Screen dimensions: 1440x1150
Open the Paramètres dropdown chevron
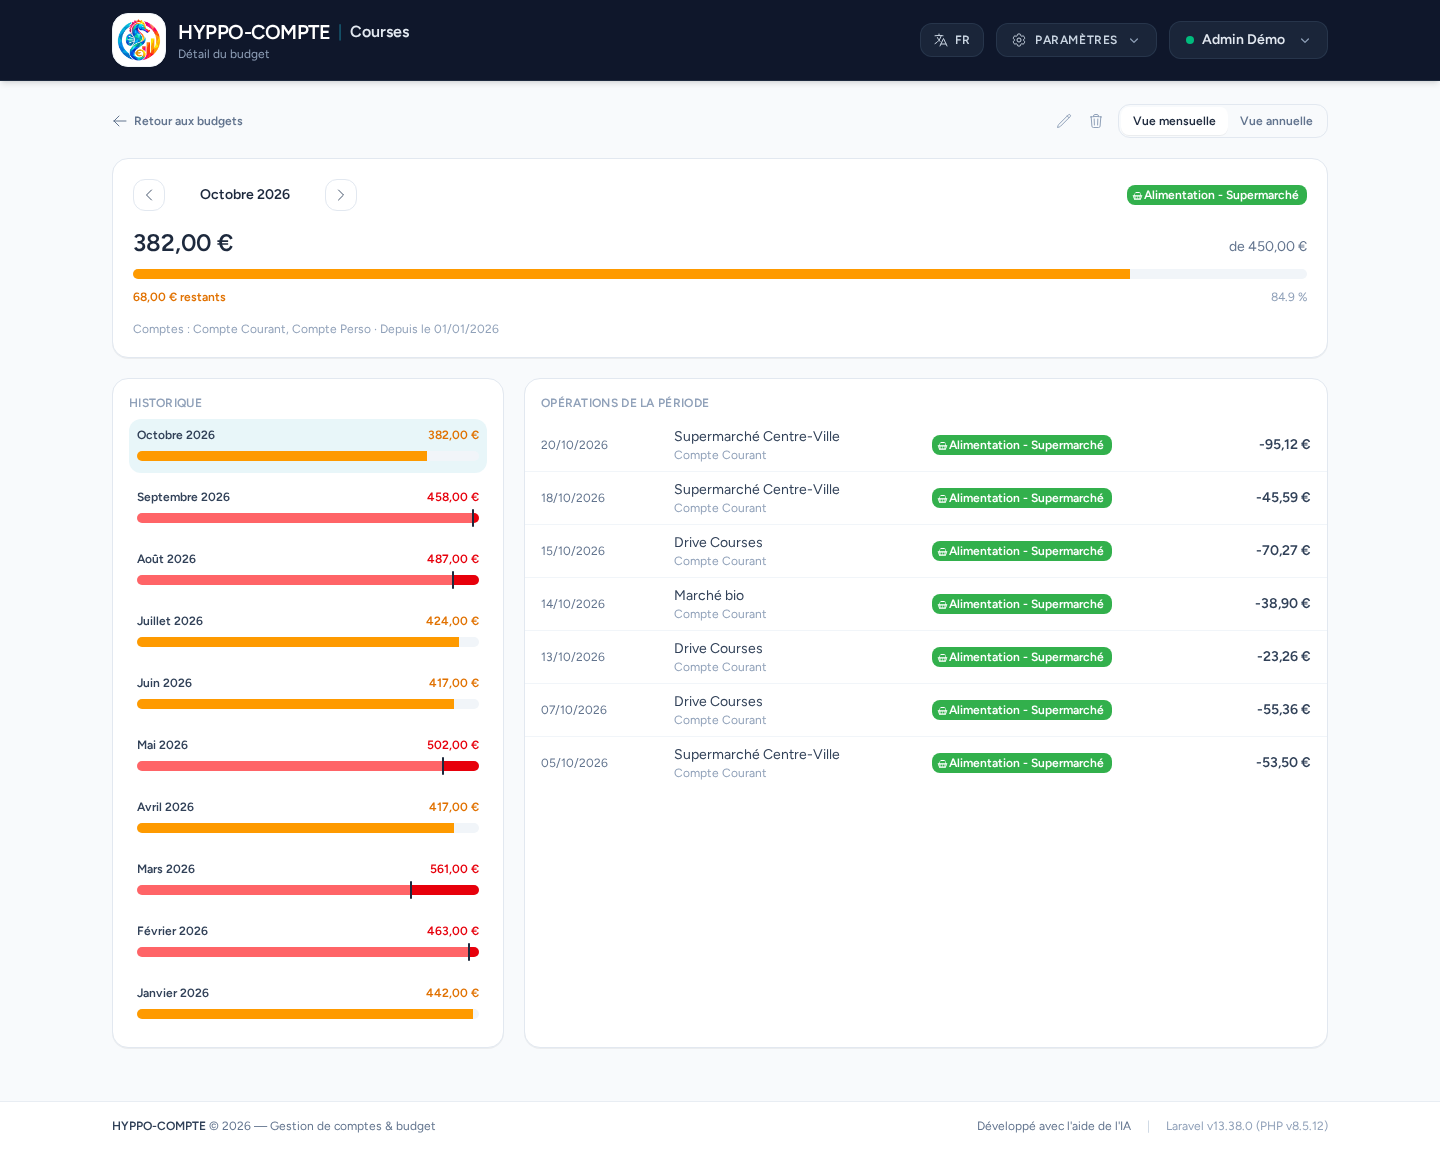1134,40
